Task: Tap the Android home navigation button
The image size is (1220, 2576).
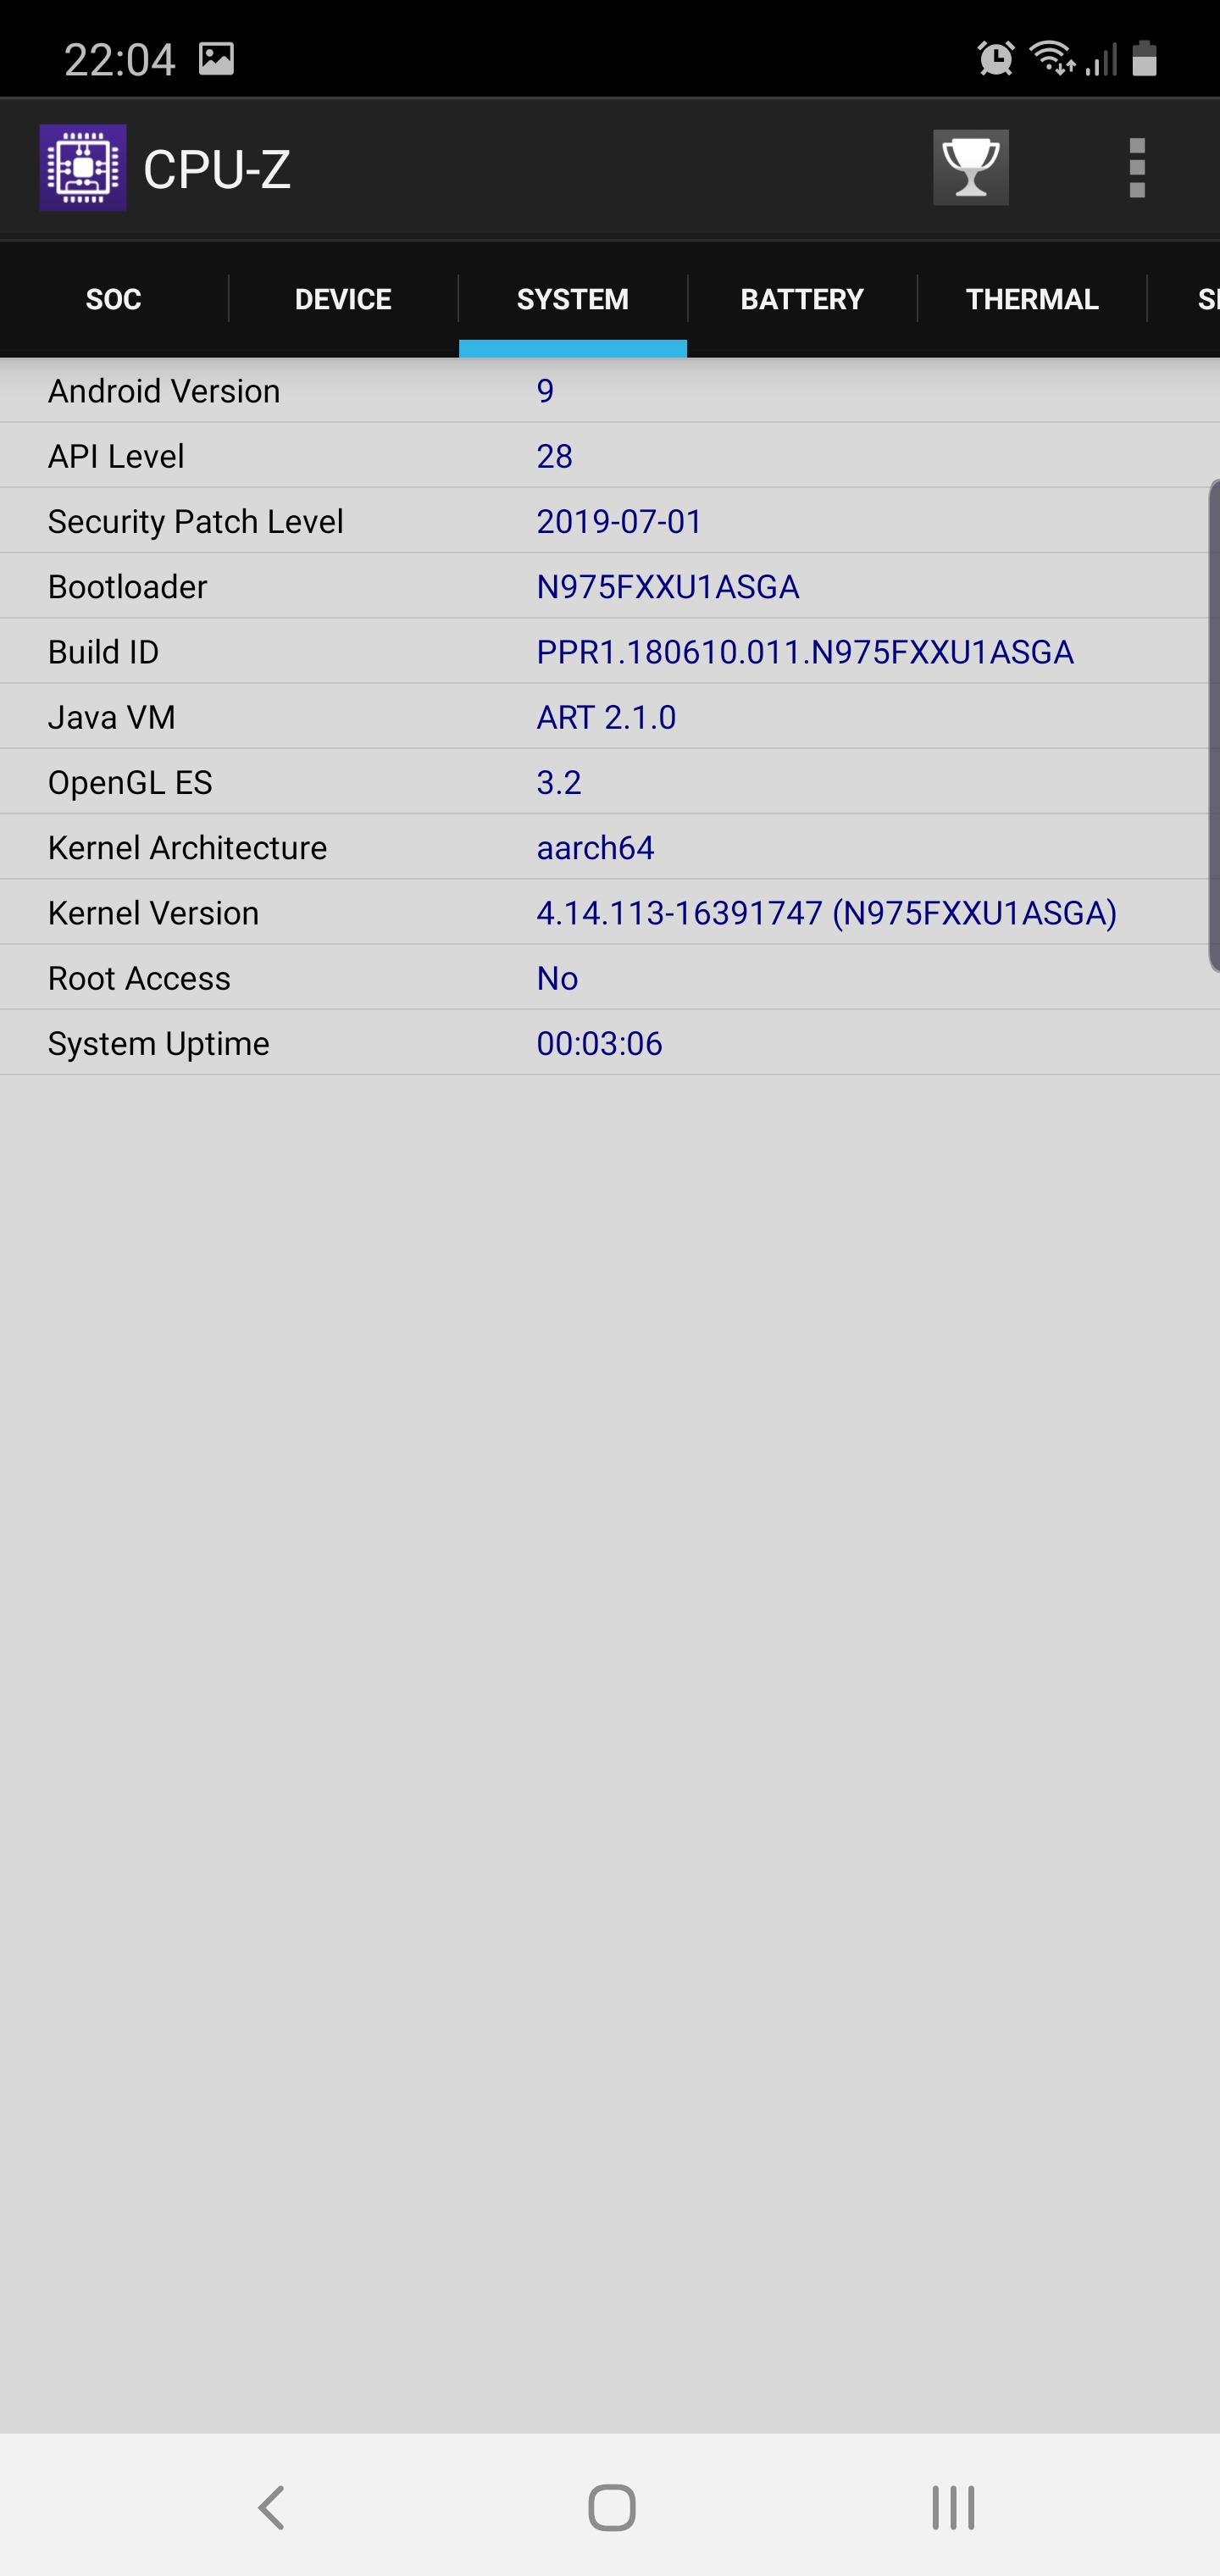Action: point(611,2507)
